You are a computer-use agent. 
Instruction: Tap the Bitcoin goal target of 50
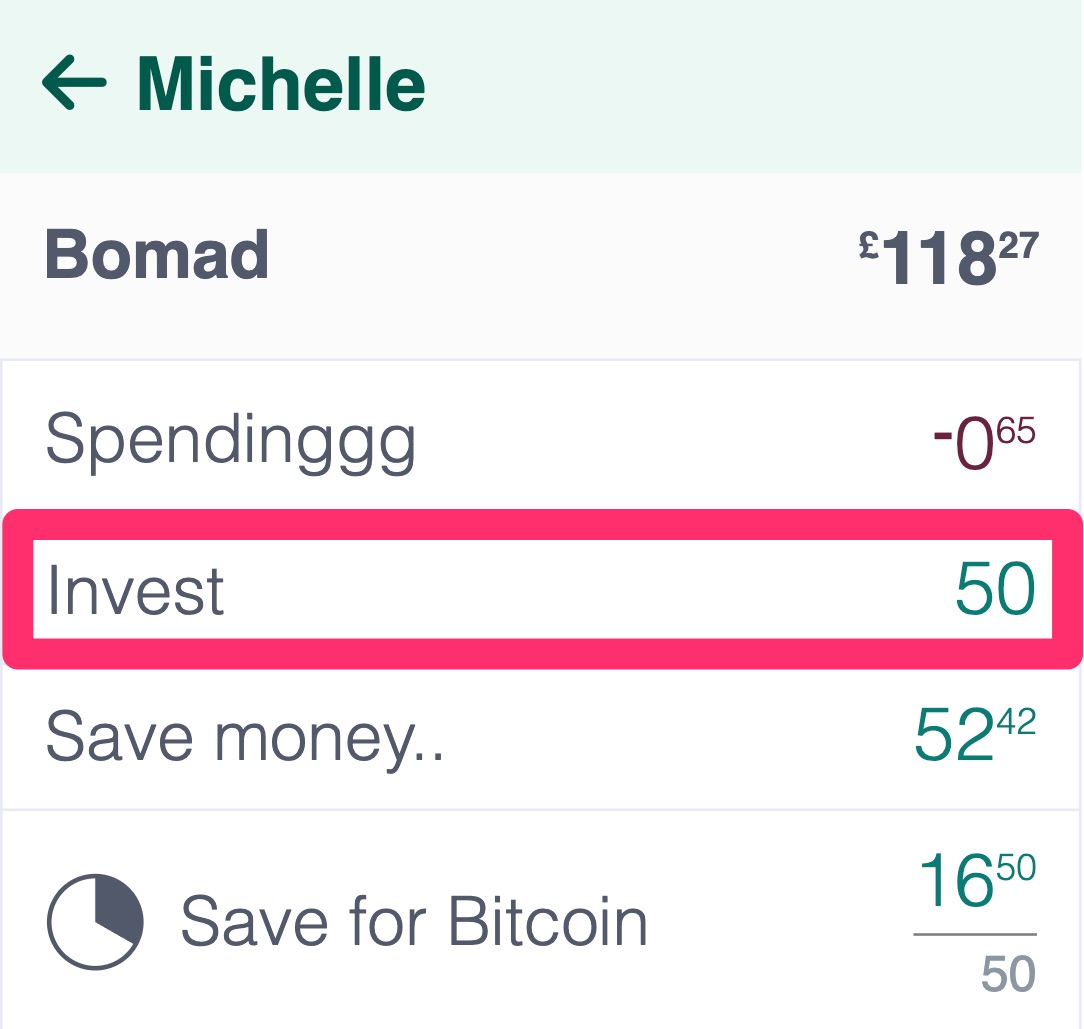point(1009,974)
